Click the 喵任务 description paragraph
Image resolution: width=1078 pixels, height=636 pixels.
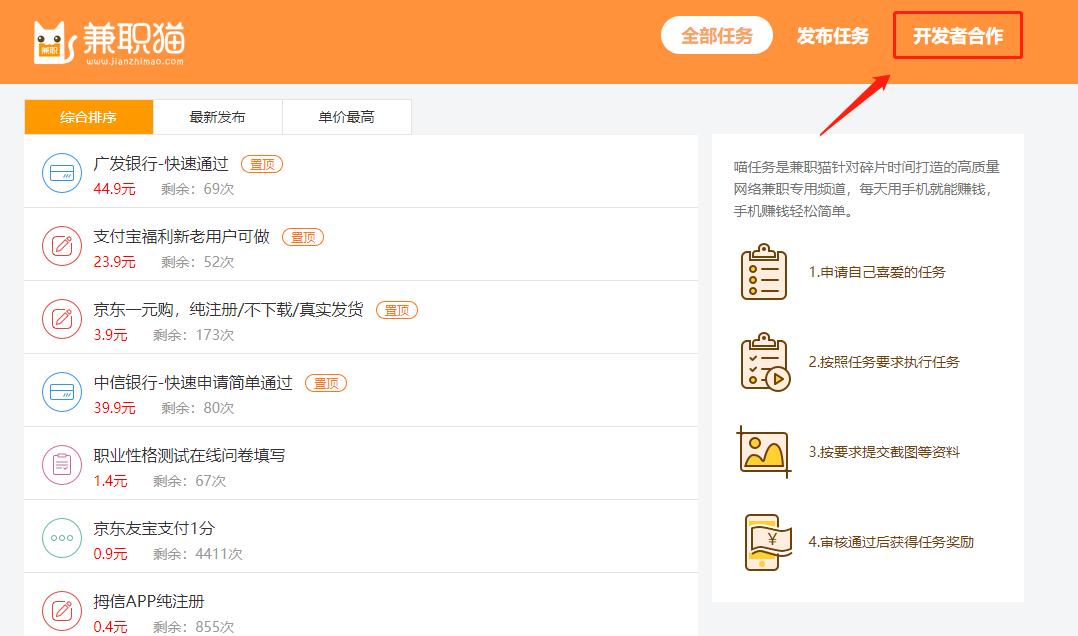point(867,189)
